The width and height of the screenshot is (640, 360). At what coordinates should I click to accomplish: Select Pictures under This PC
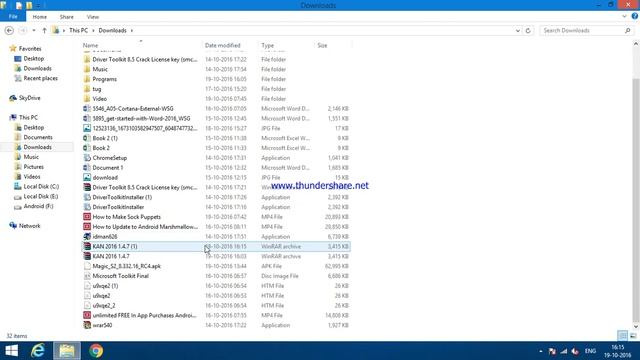click(33, 167)
